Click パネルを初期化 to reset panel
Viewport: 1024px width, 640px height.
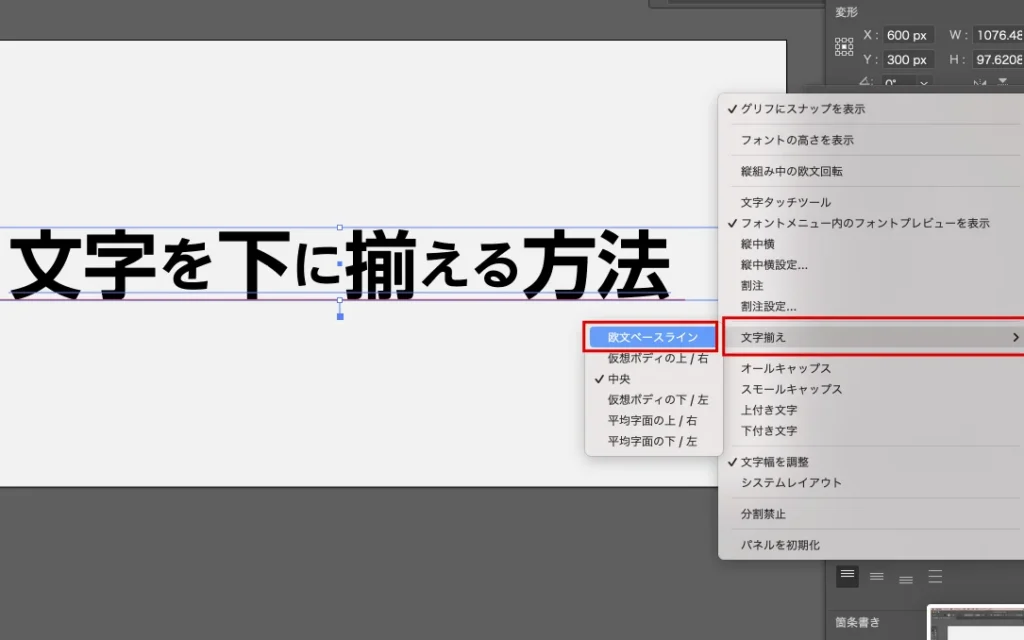click(x=779, y=545)
